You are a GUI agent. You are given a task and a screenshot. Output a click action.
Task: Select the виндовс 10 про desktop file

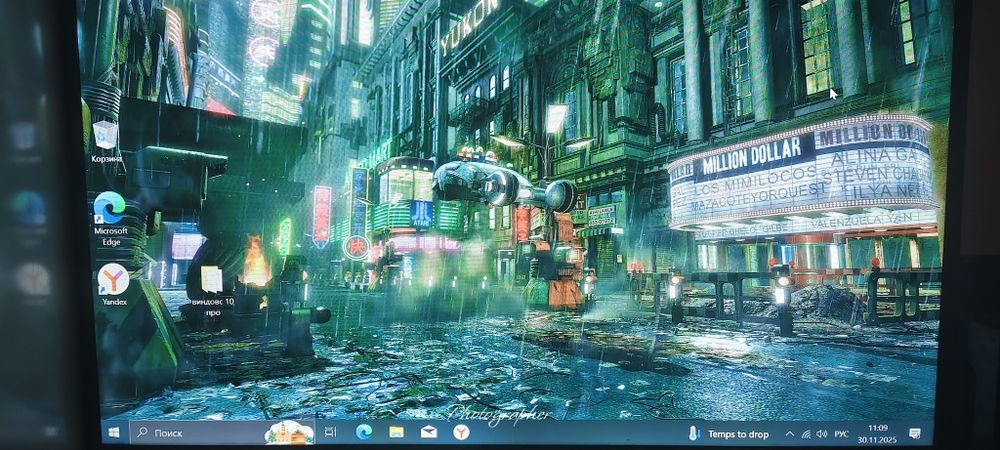point(212,291)
